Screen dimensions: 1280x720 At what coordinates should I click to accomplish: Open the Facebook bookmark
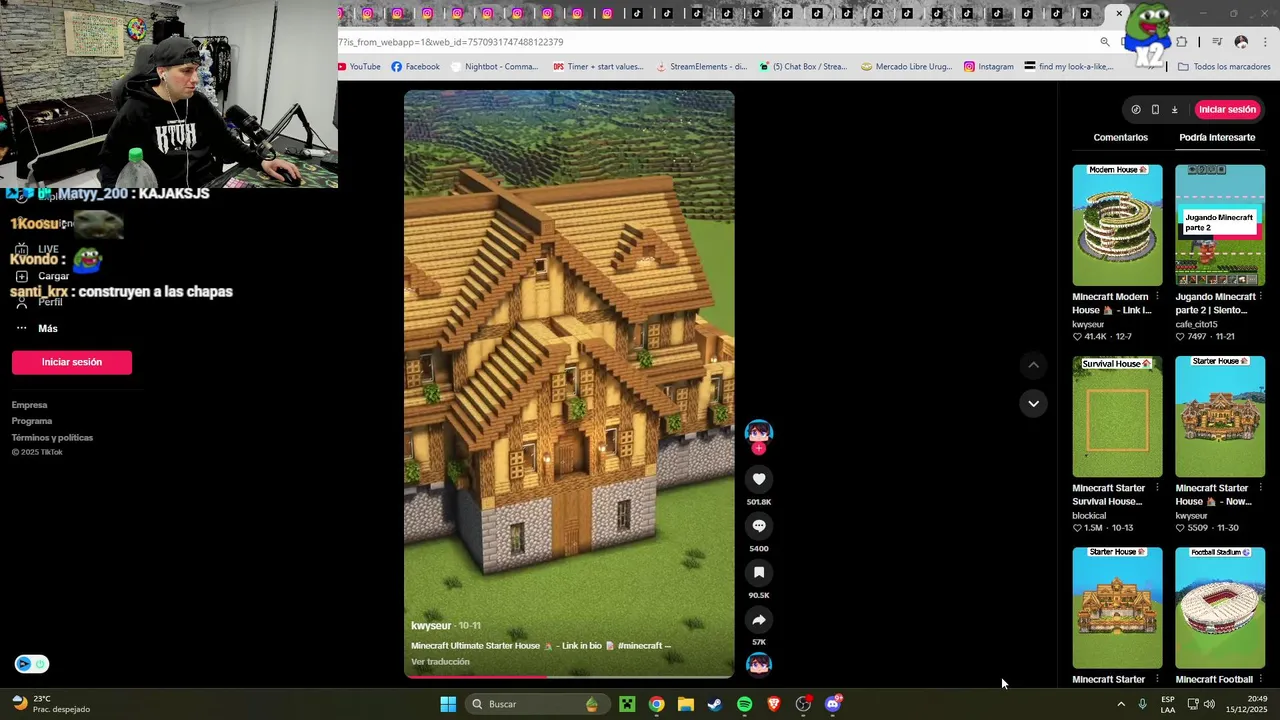[415, 67]
